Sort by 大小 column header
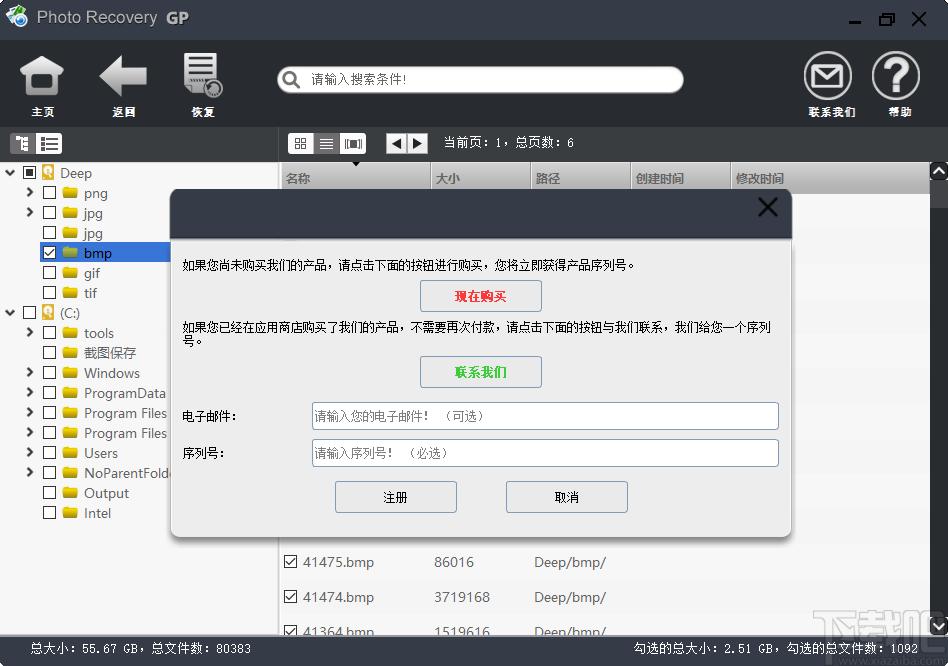This screenshot has width=948, height=666. (481, 178)
